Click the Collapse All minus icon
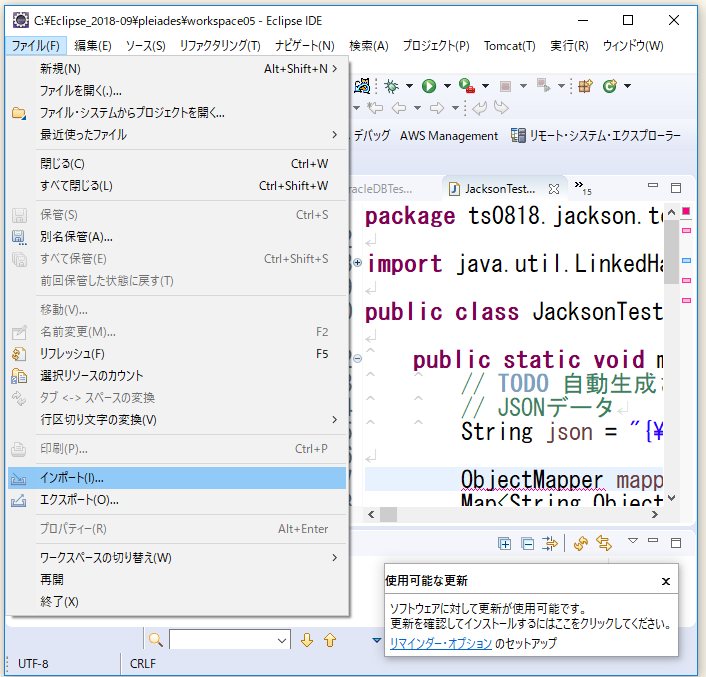The height and width of the screenshot is (677, 706). (527, 544)
